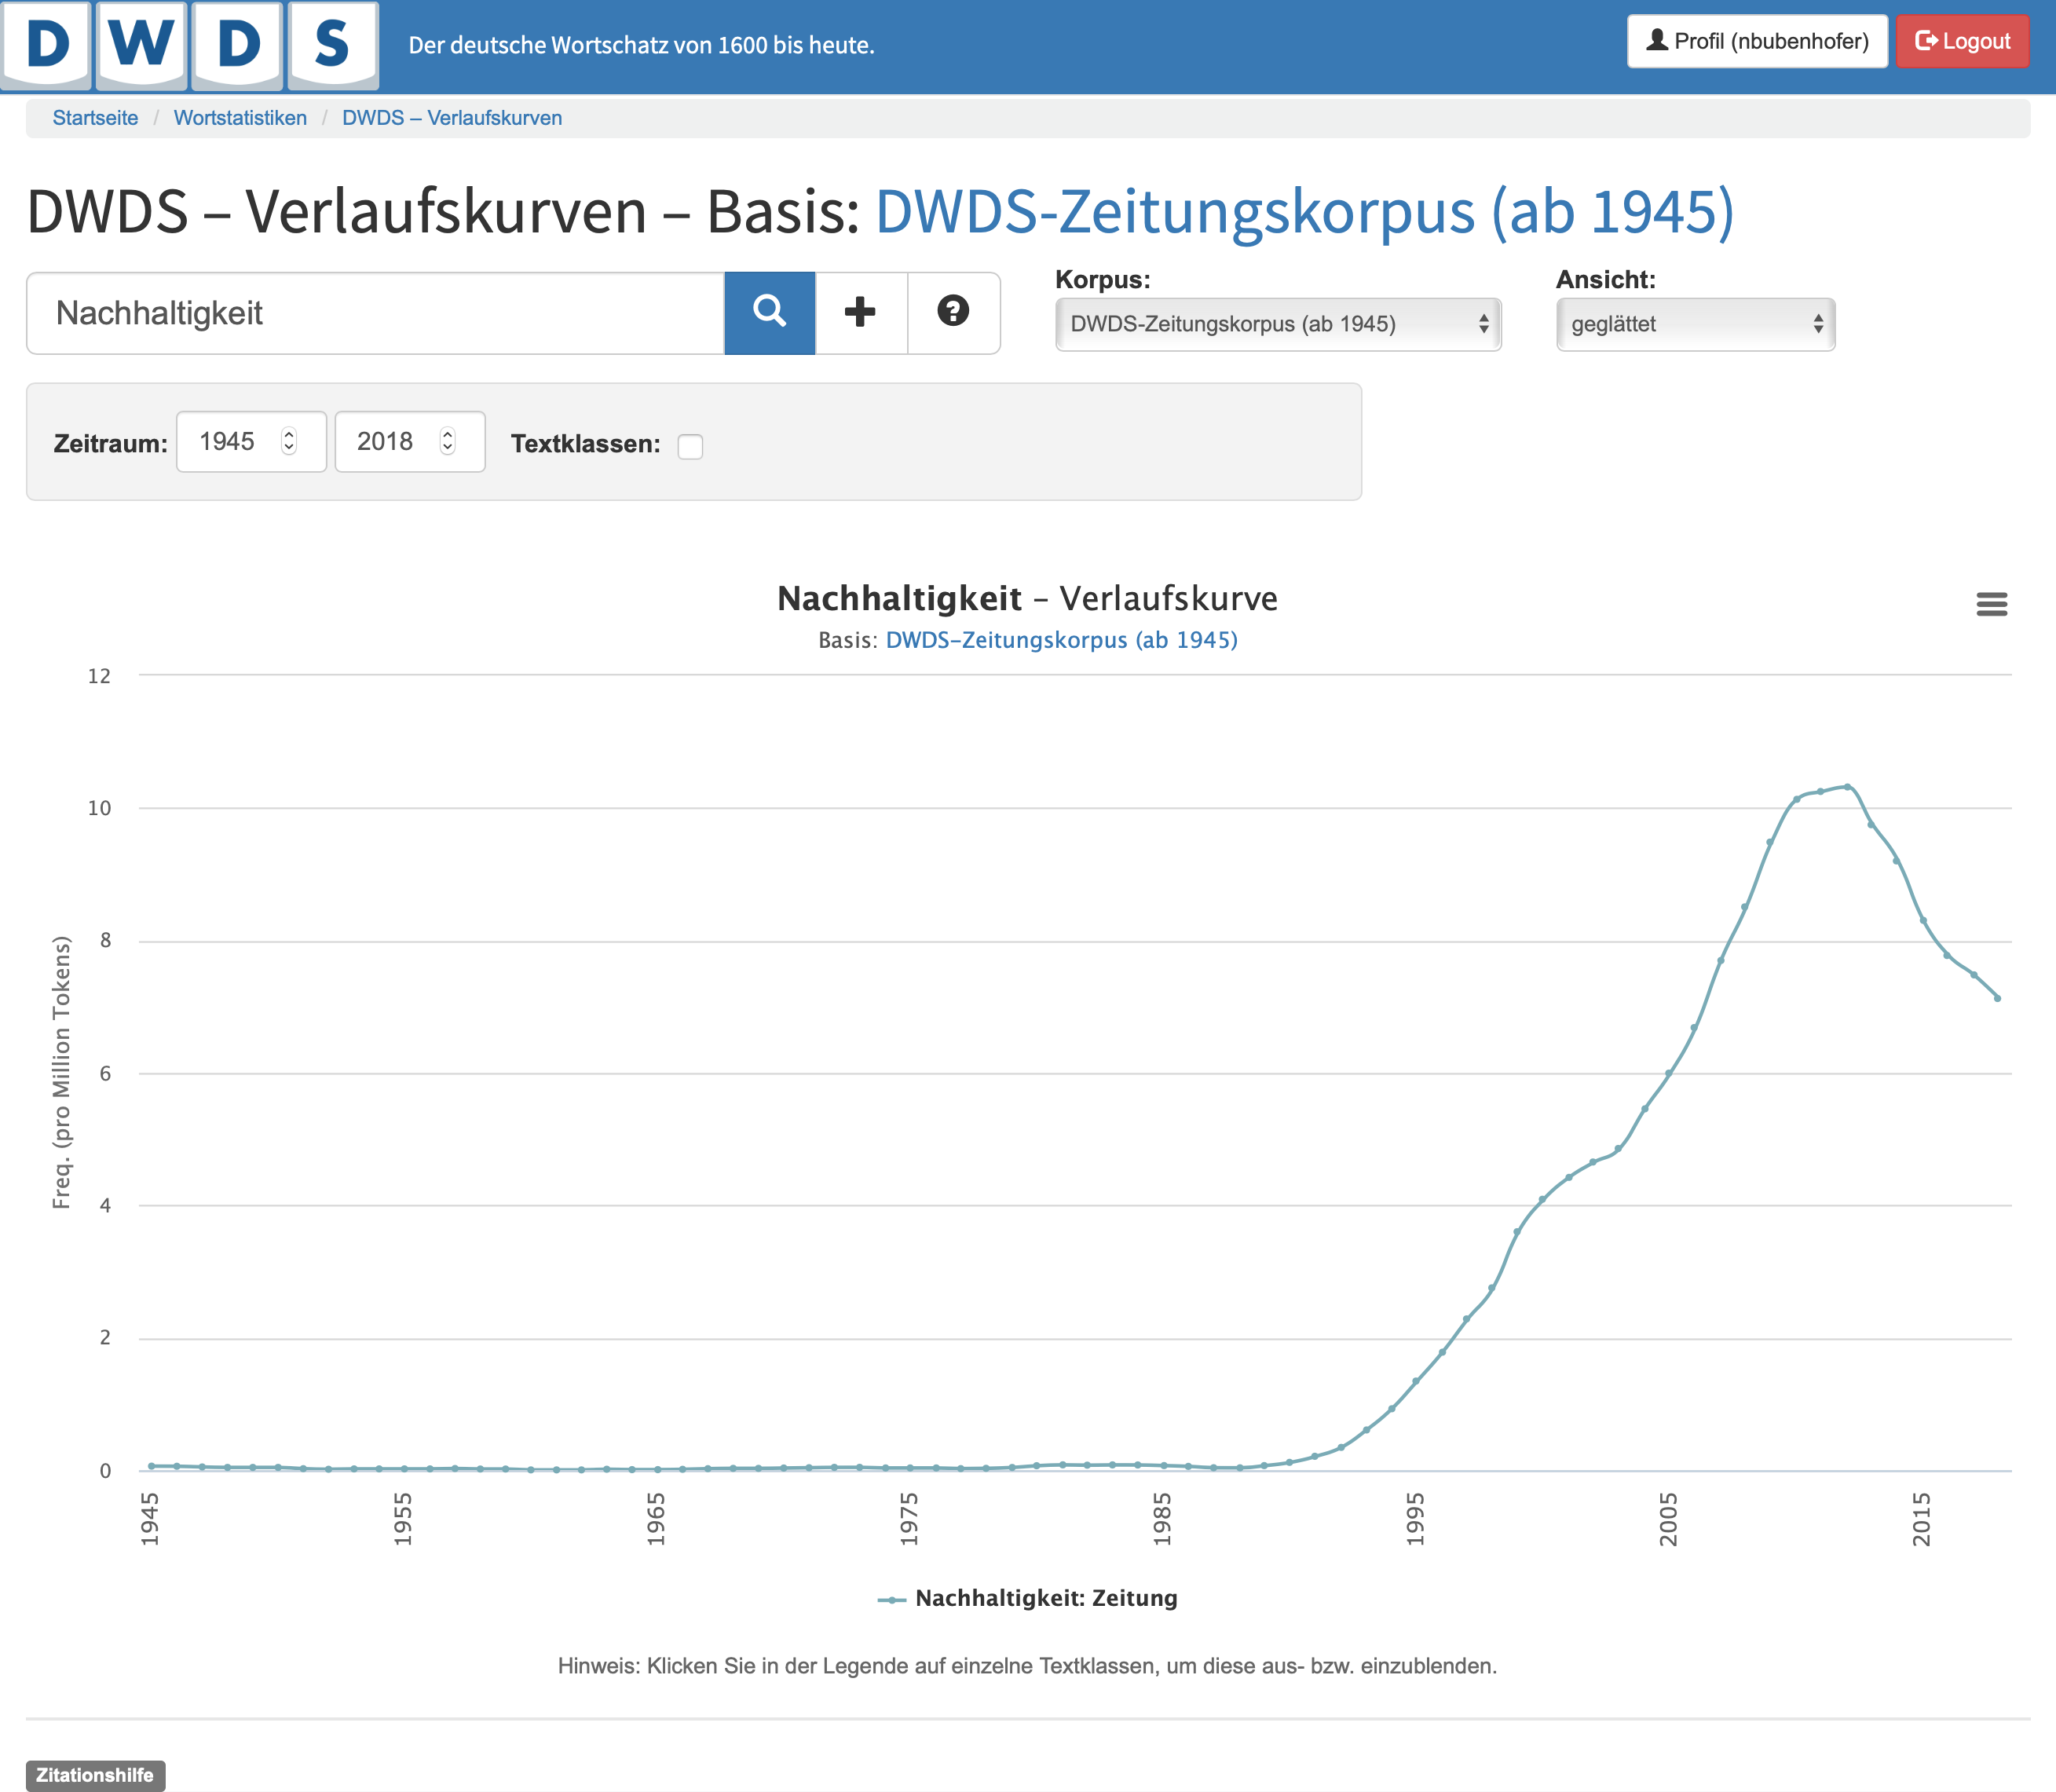Click the Textklassen label
This screenshot has width=2056, height=1792.
585,443
